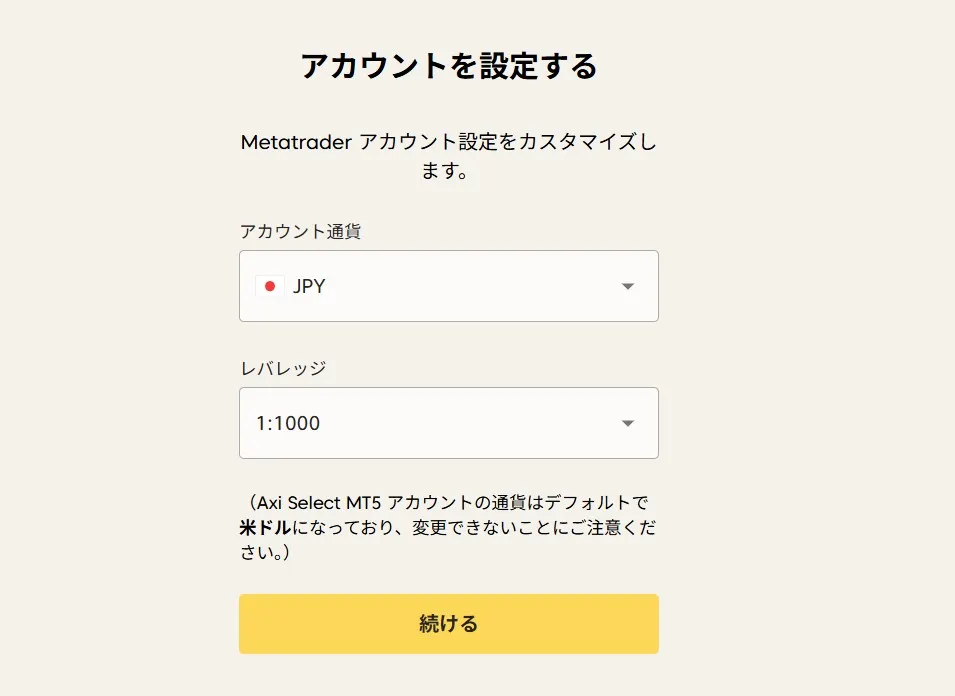The width and height of the screenshot is (955, 696).
Task: Click the chevron on the leverage selector
Action: tap(628, 423)
